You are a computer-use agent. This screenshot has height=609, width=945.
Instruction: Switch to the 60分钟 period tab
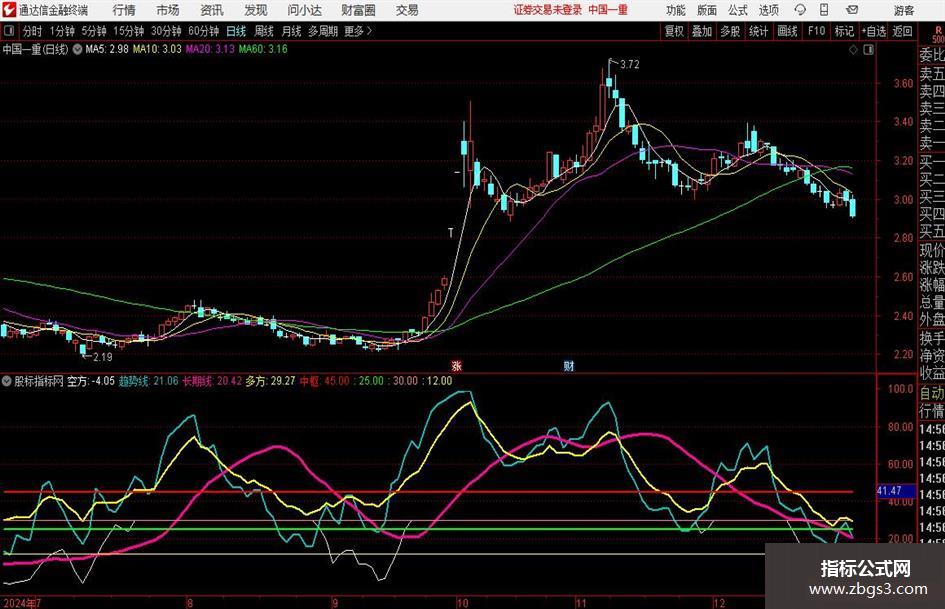point(204,31)
